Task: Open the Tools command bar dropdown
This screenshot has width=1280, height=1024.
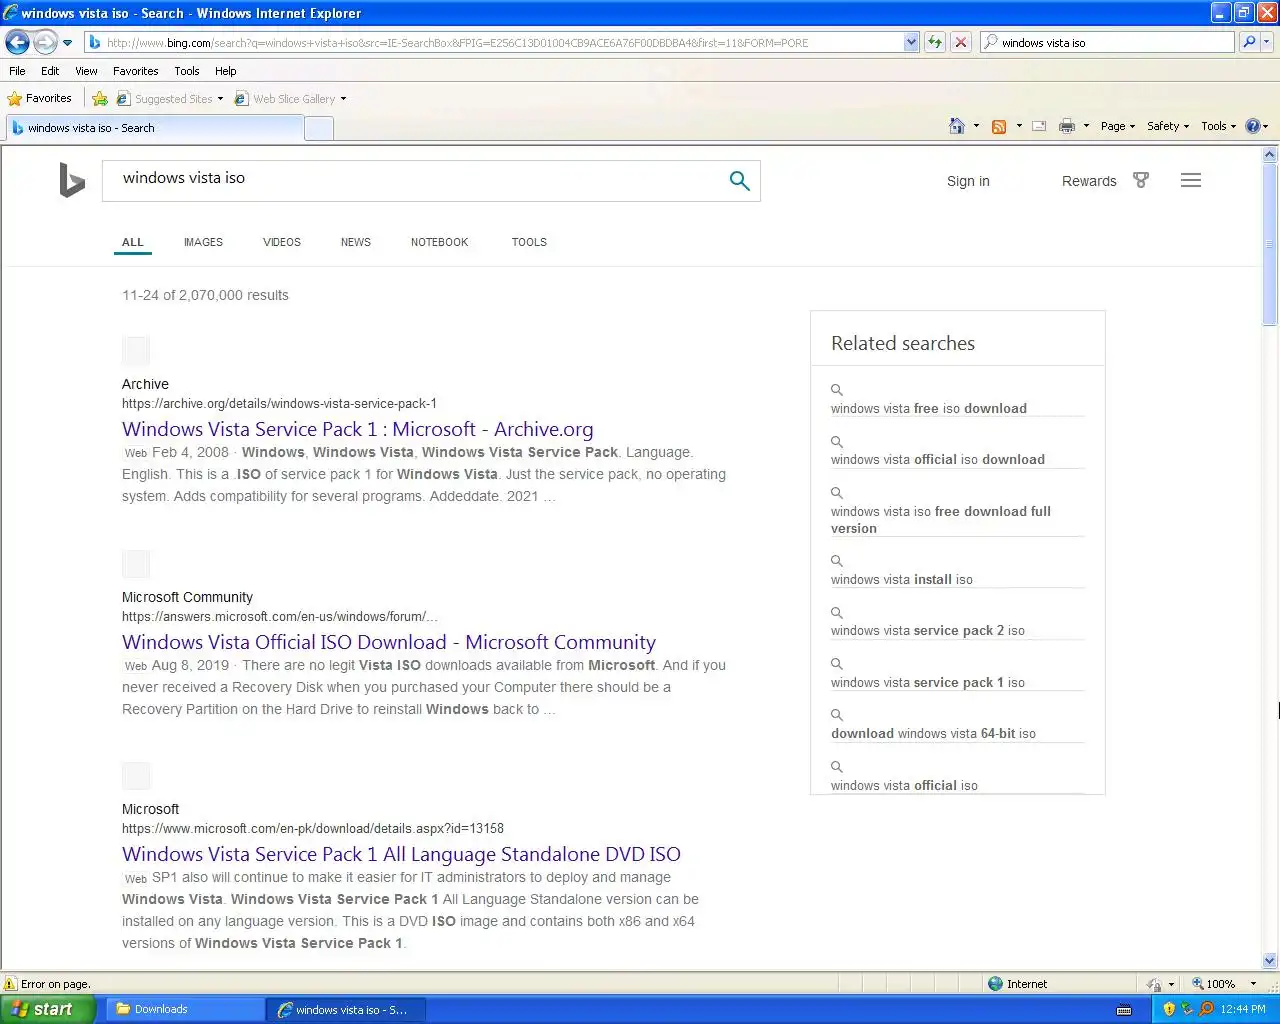Action: [1219, 126]
